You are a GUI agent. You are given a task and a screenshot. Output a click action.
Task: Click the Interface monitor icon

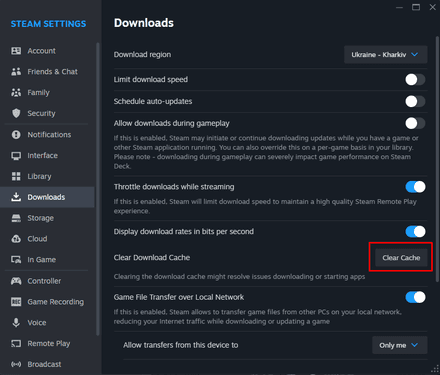pyautogui.click(x=16, y=156)
